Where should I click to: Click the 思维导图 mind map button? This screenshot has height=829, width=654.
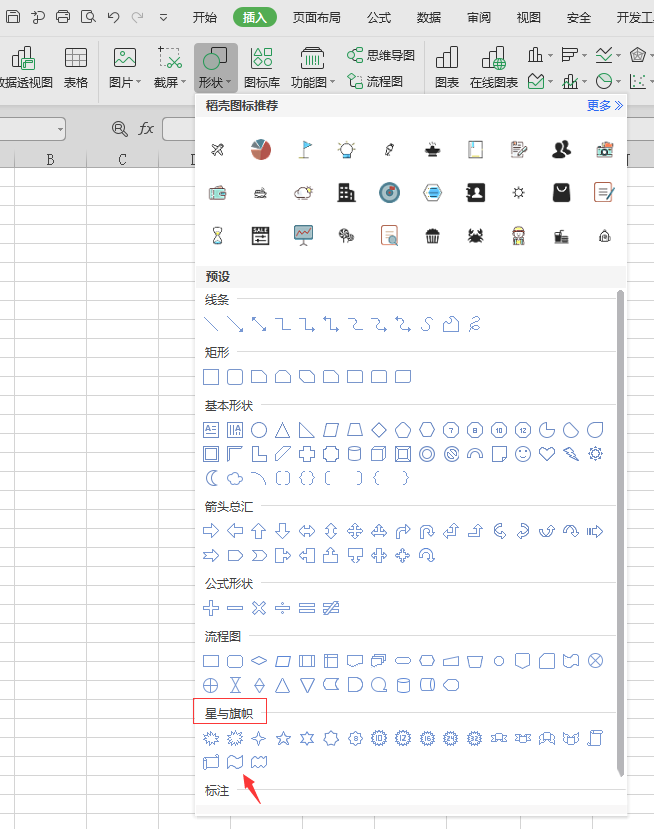tap(380, 56)
